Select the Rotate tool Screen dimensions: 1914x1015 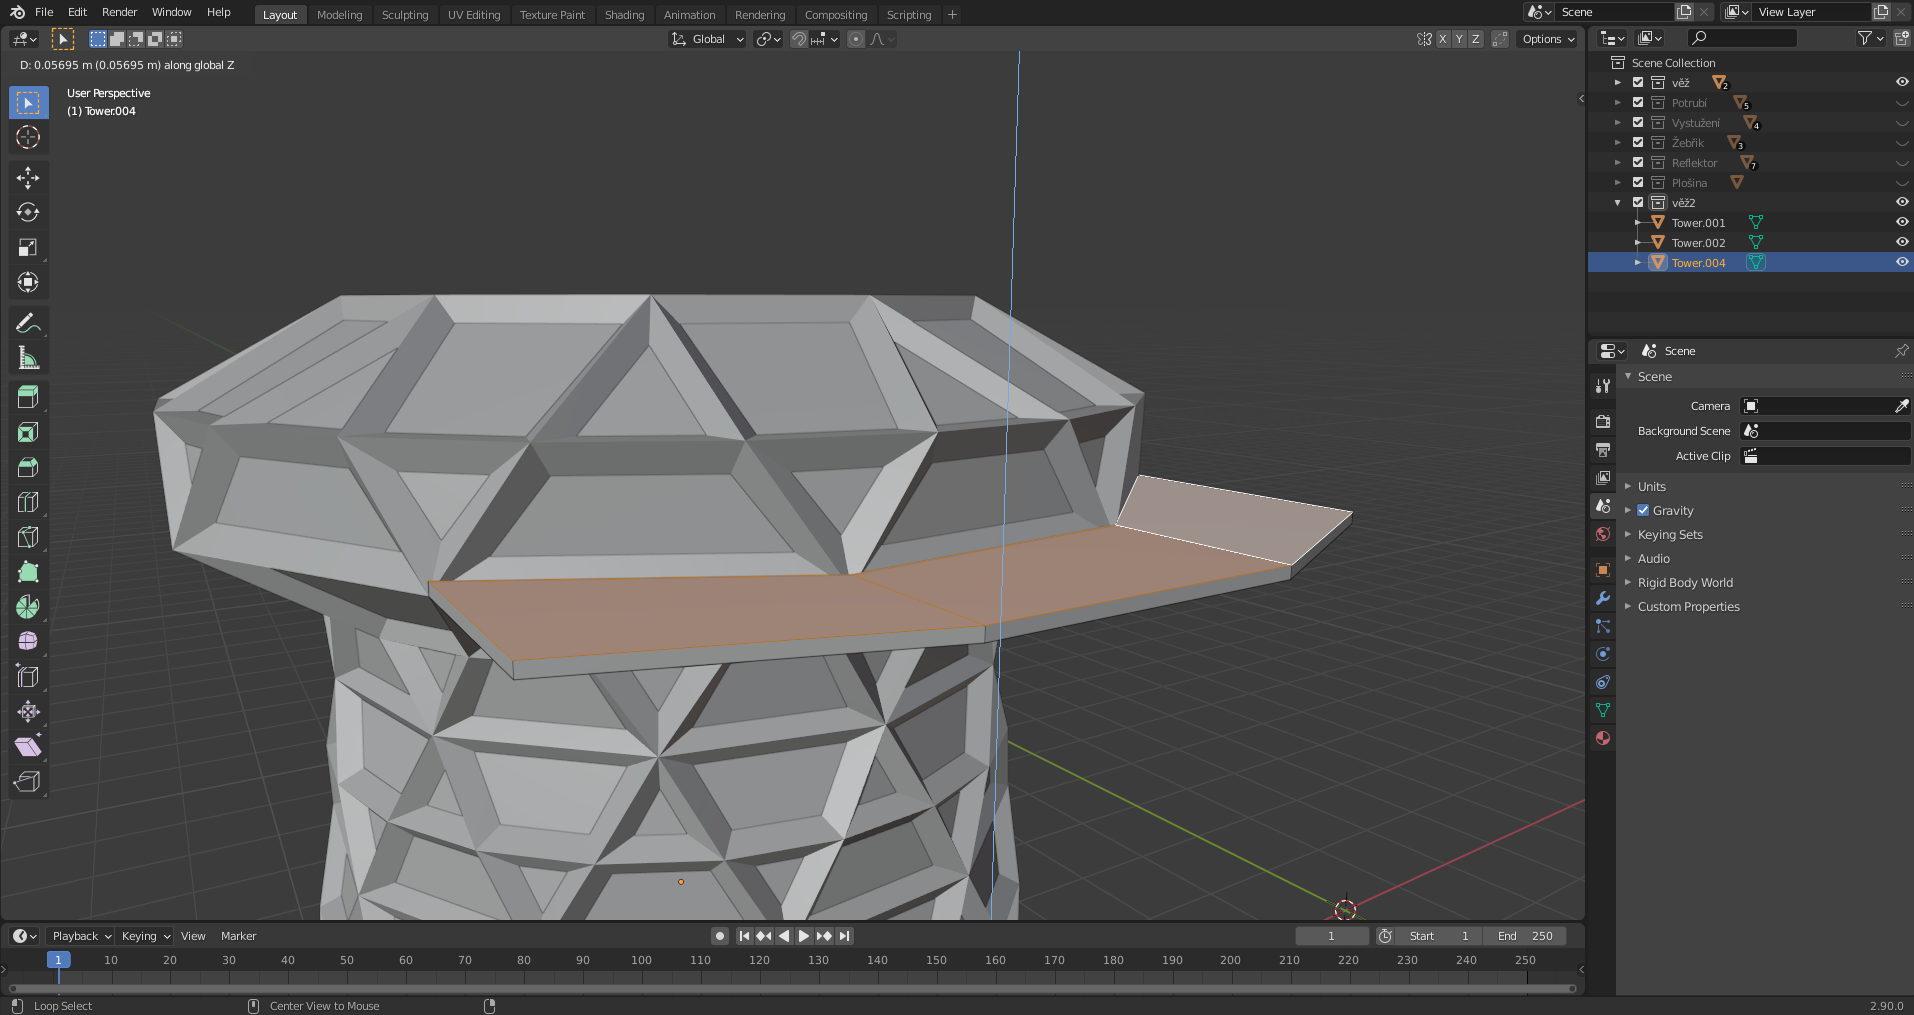[x=28, y=213]
